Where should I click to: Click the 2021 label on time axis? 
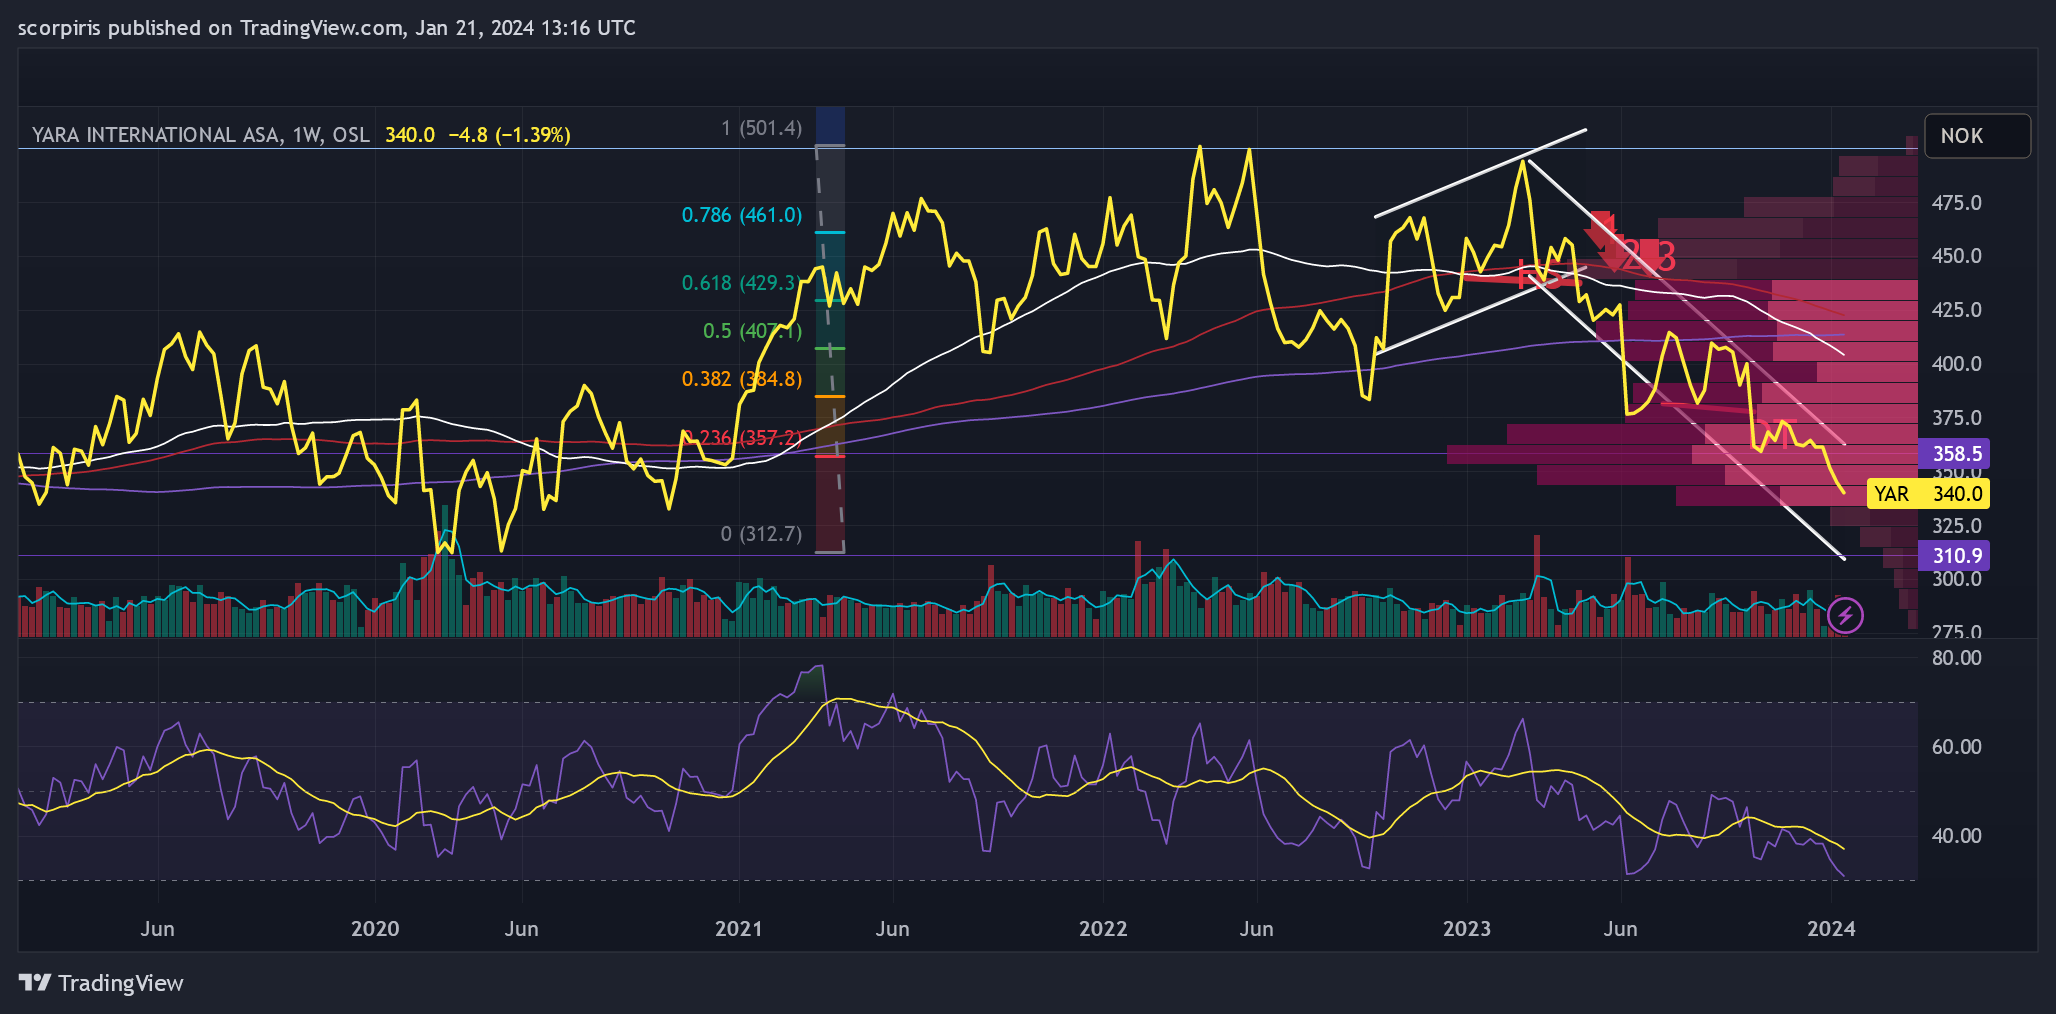point(739,929)
